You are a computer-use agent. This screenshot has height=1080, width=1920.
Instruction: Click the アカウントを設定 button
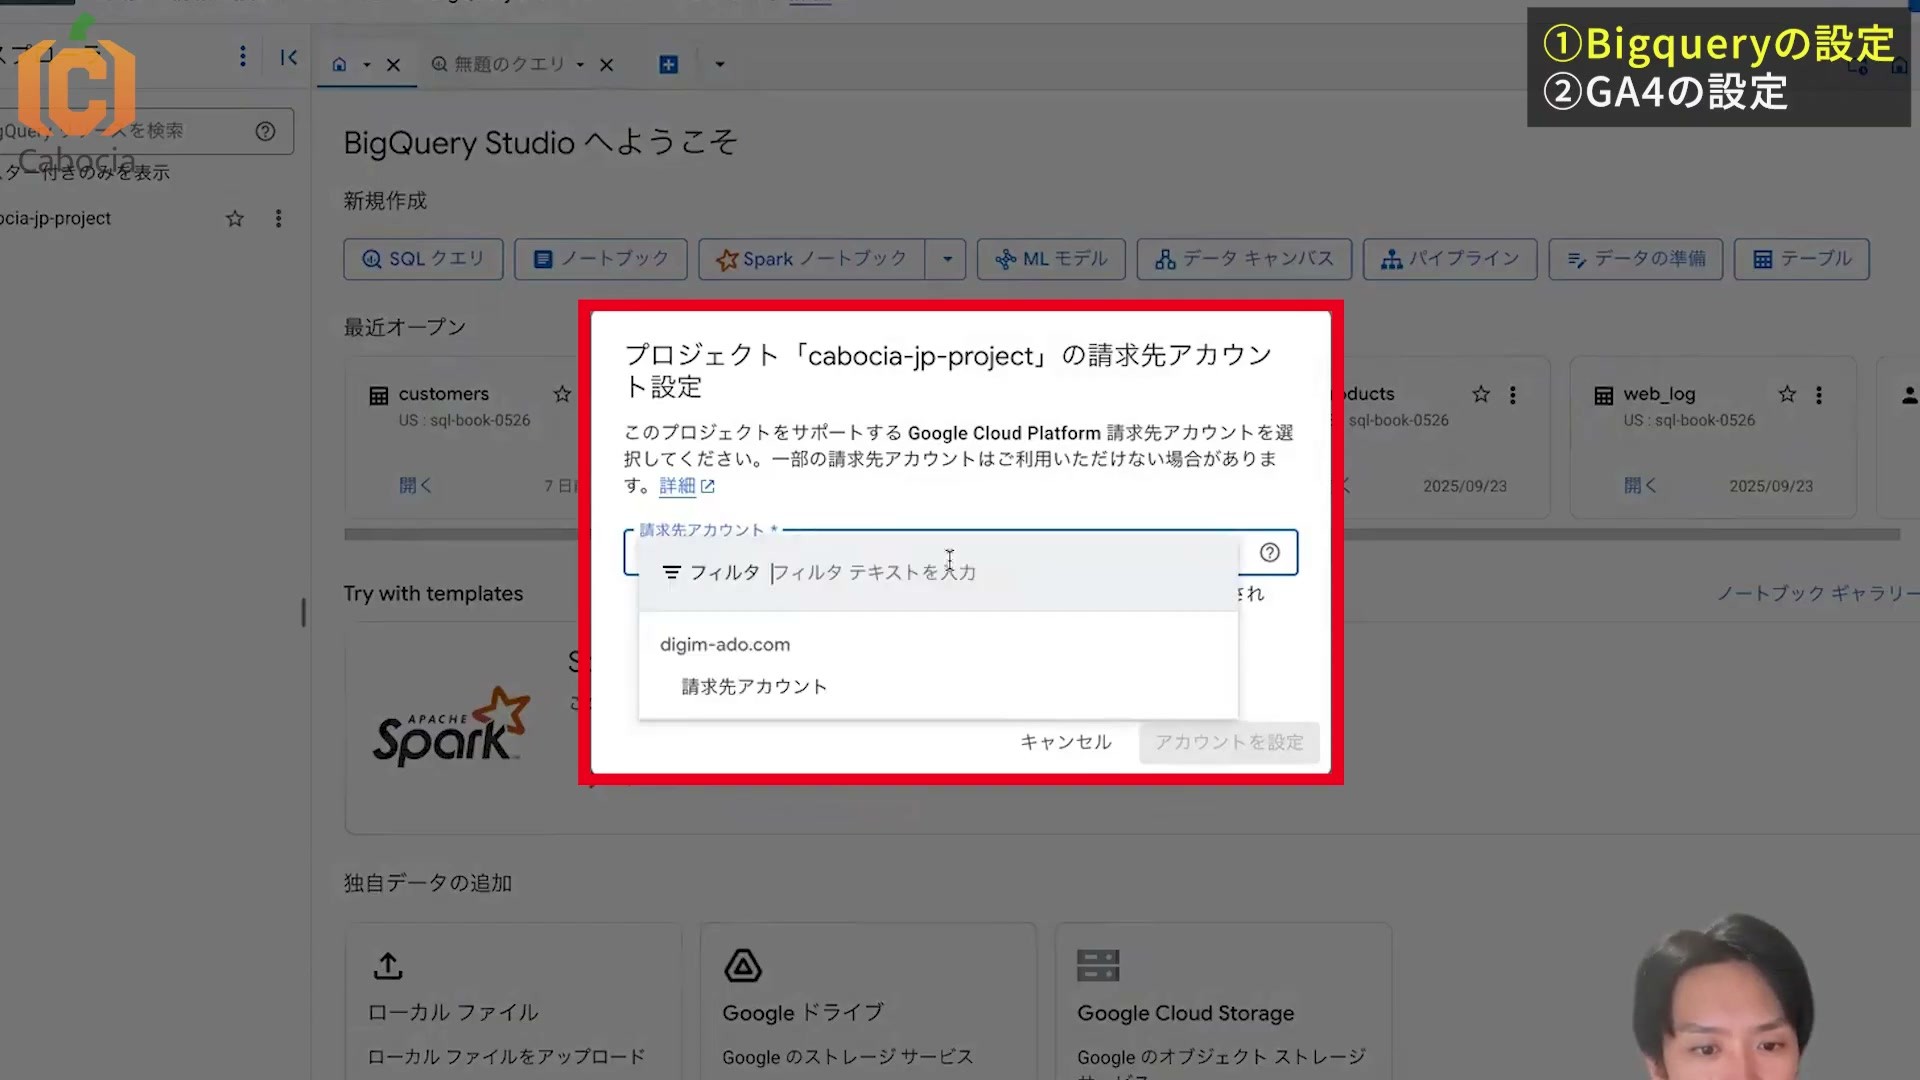[x=1229, y=742]
